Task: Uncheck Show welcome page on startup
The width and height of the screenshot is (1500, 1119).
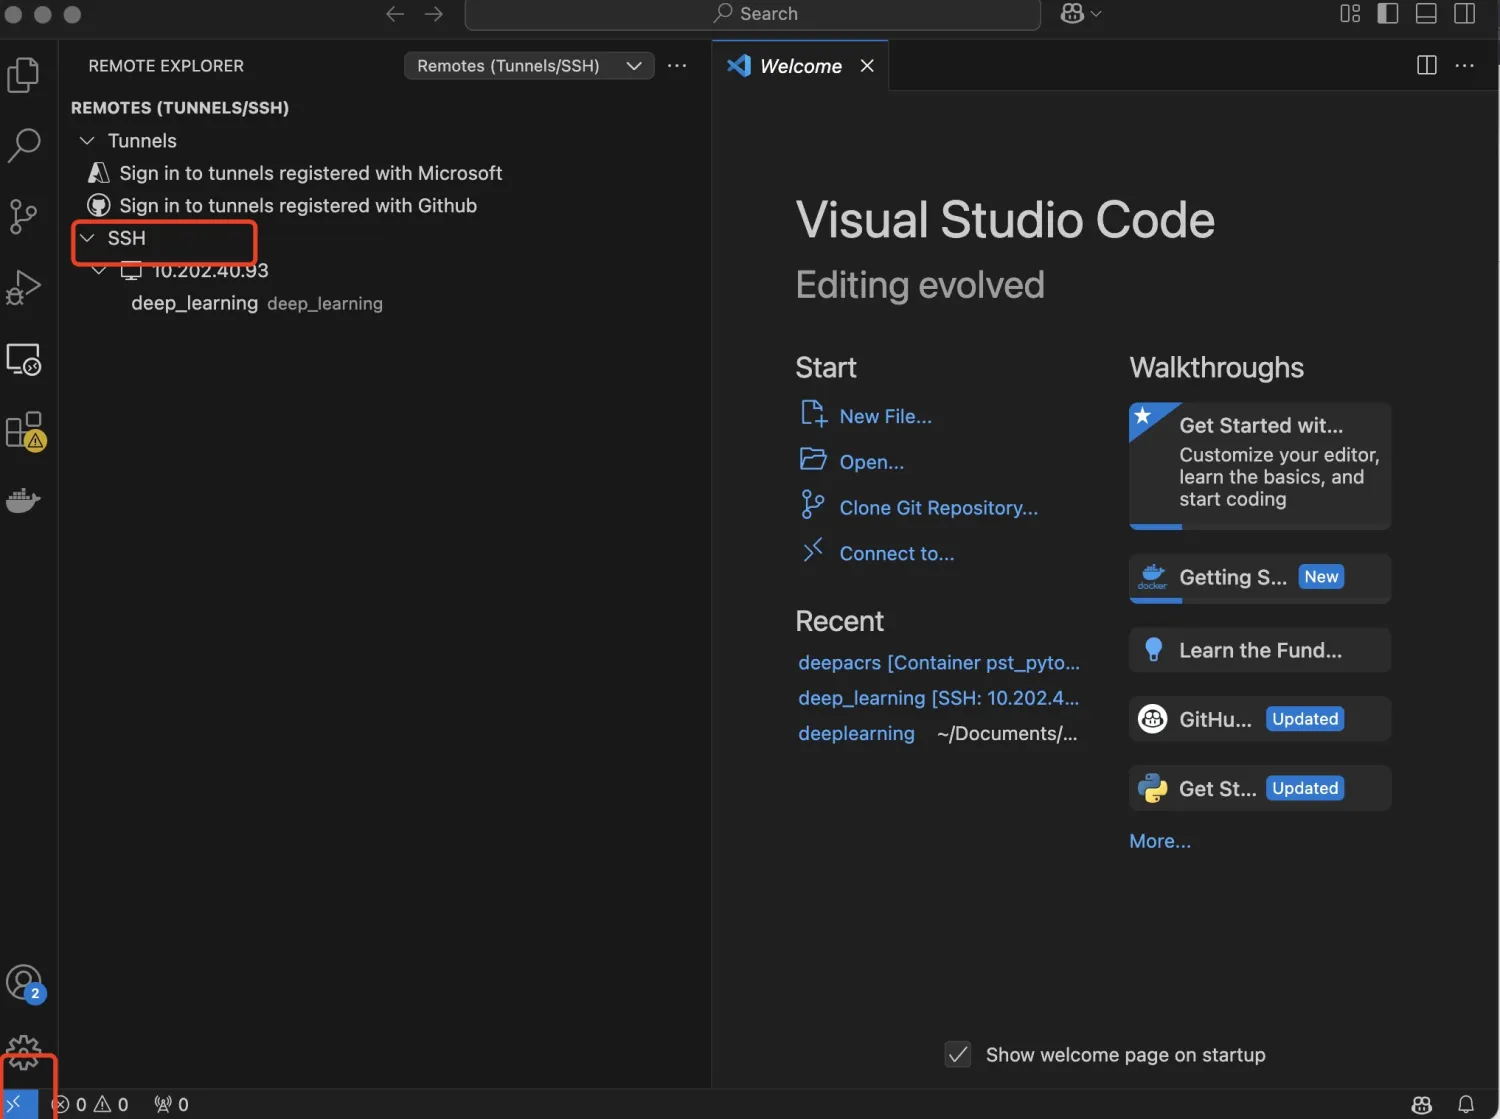Action: (958, 1054)
